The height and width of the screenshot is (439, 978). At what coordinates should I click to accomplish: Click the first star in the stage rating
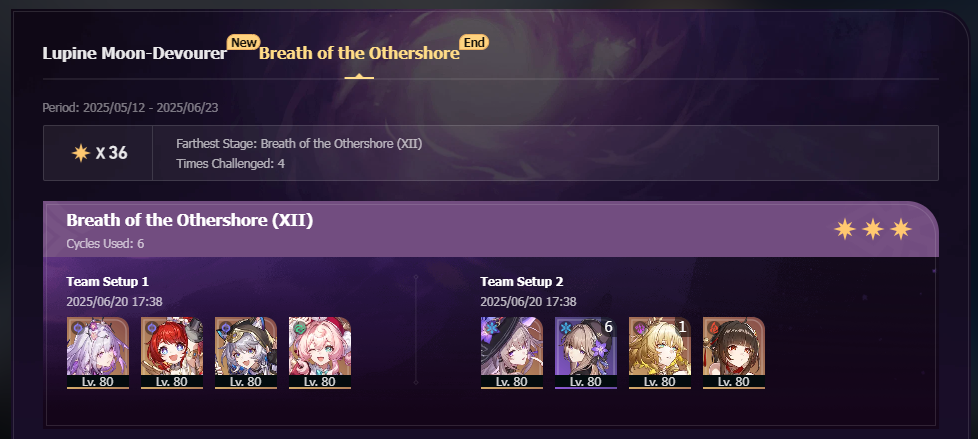[x=845, y=229]
